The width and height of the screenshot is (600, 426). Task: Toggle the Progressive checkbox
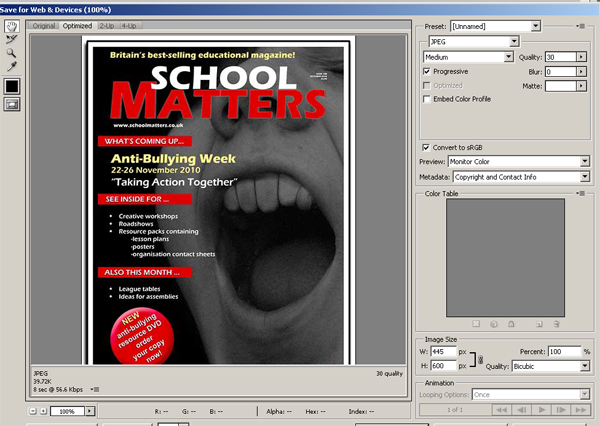point(427,72)
